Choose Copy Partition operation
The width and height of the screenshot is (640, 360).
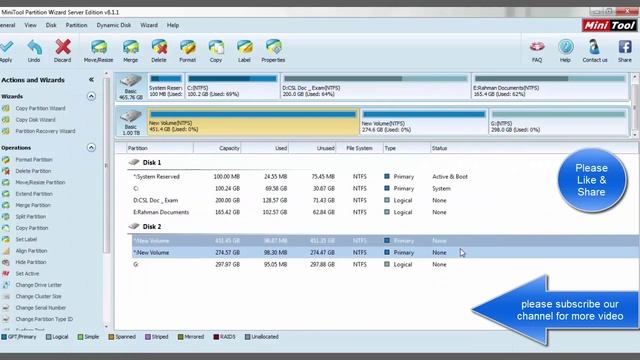tap(32, 228)
